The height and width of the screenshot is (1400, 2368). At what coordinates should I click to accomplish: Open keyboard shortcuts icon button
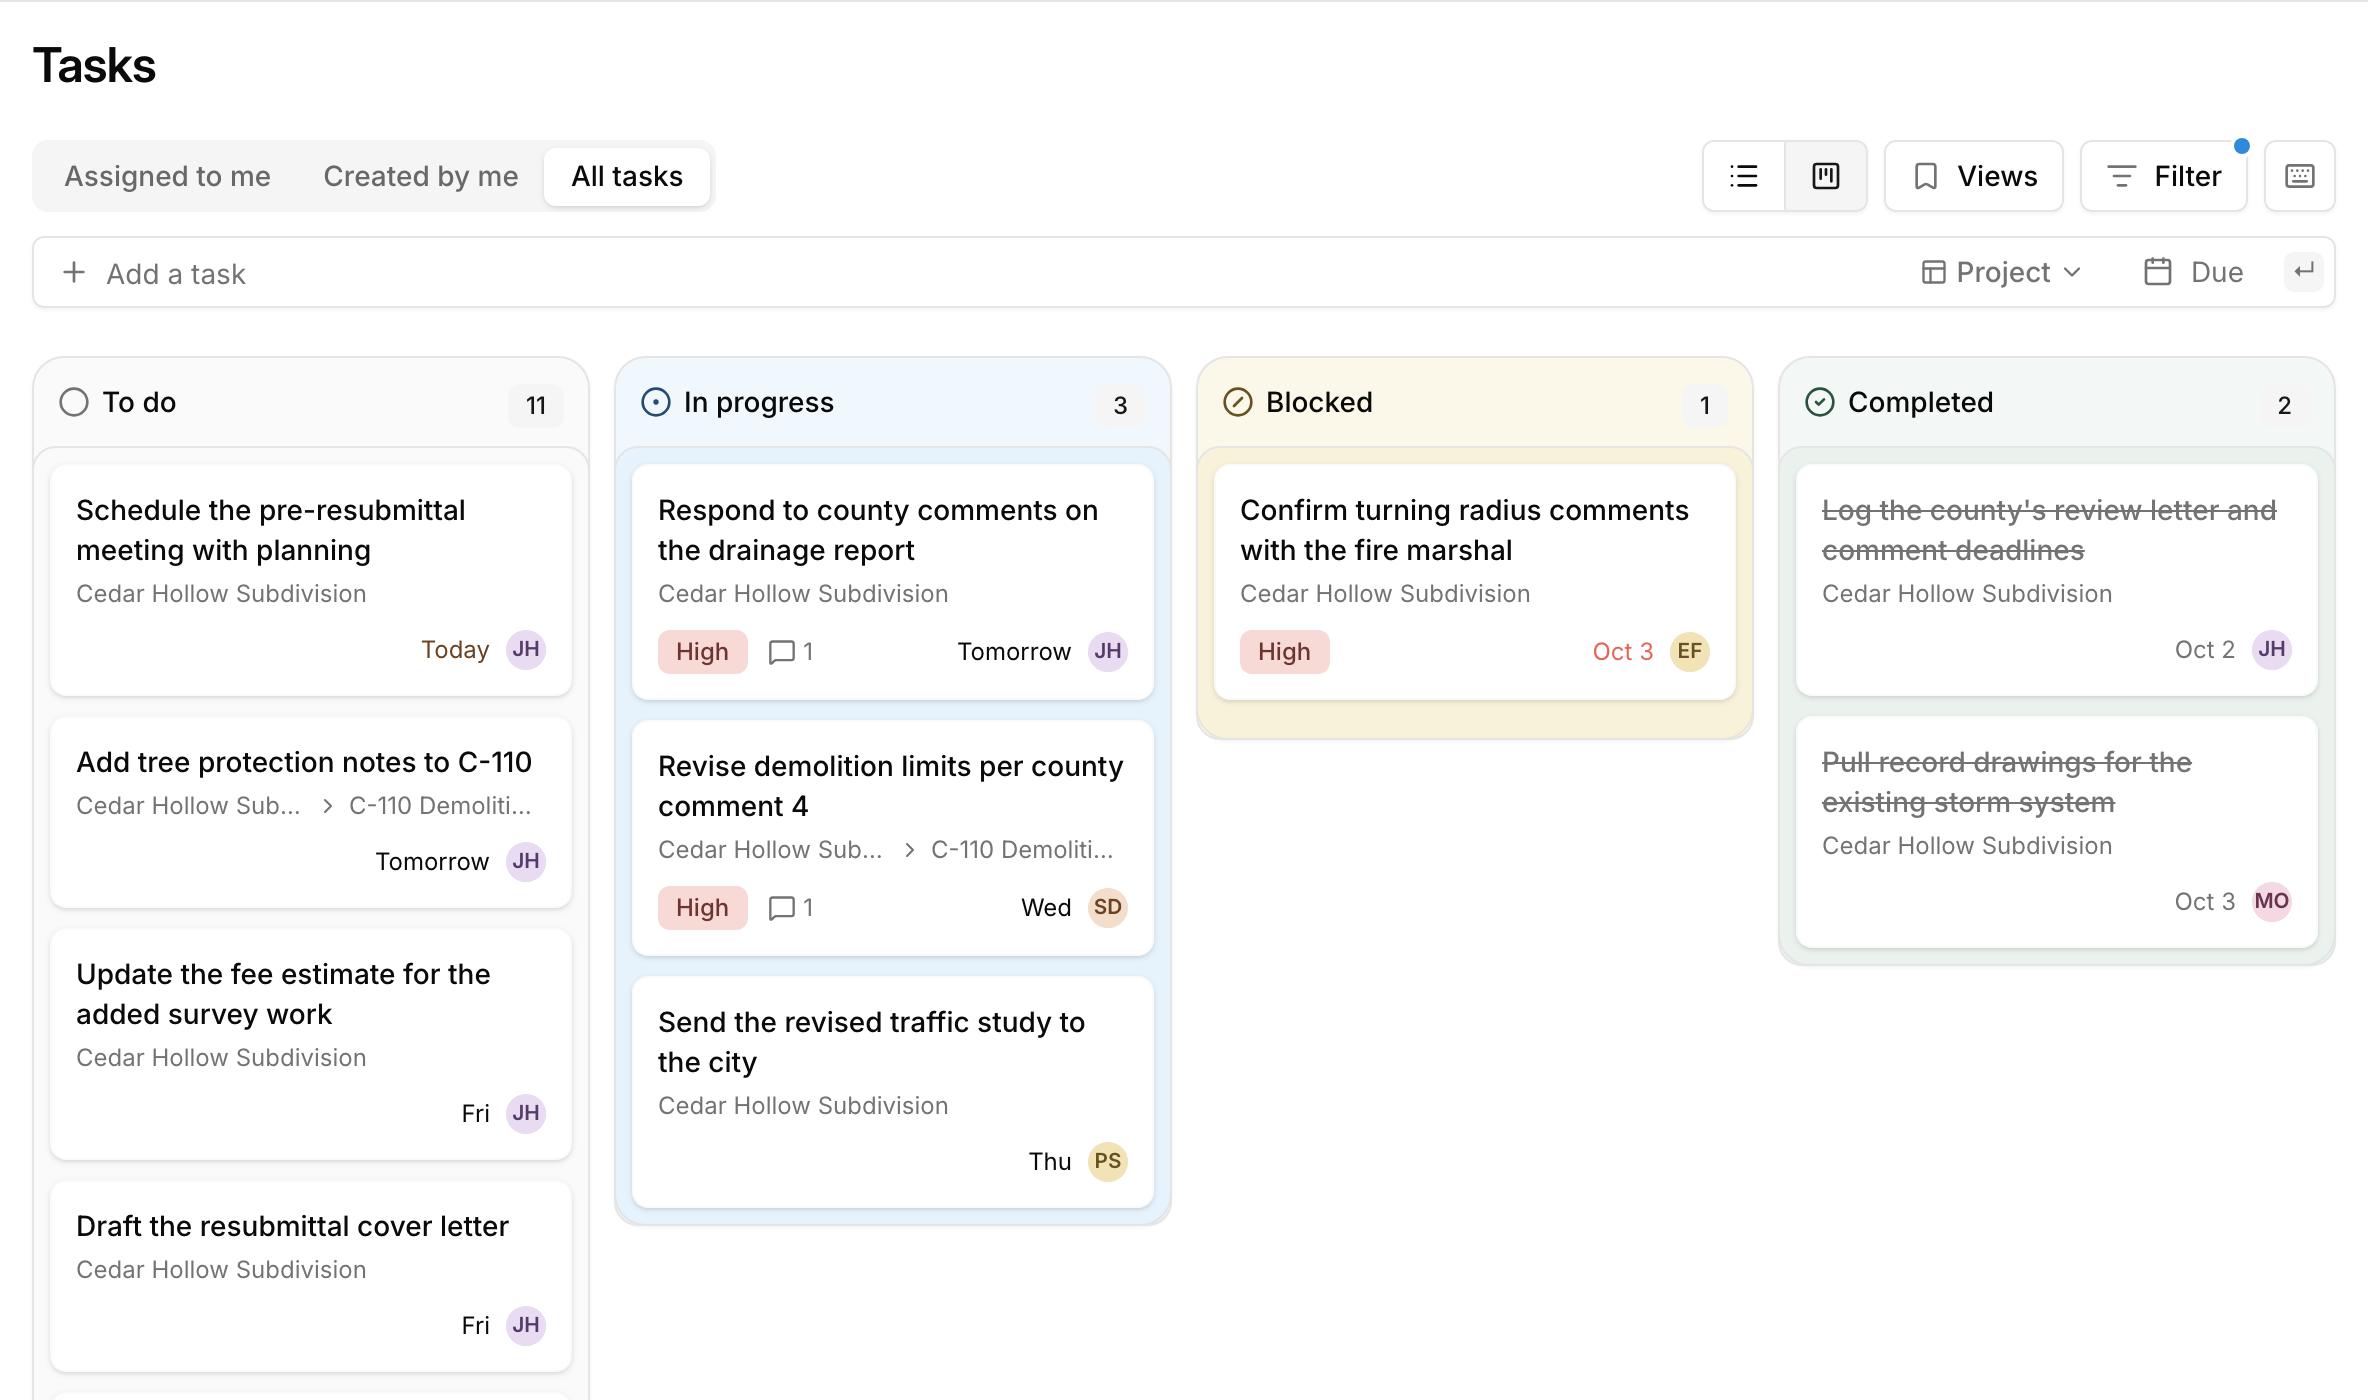[x=2299, y=176]
